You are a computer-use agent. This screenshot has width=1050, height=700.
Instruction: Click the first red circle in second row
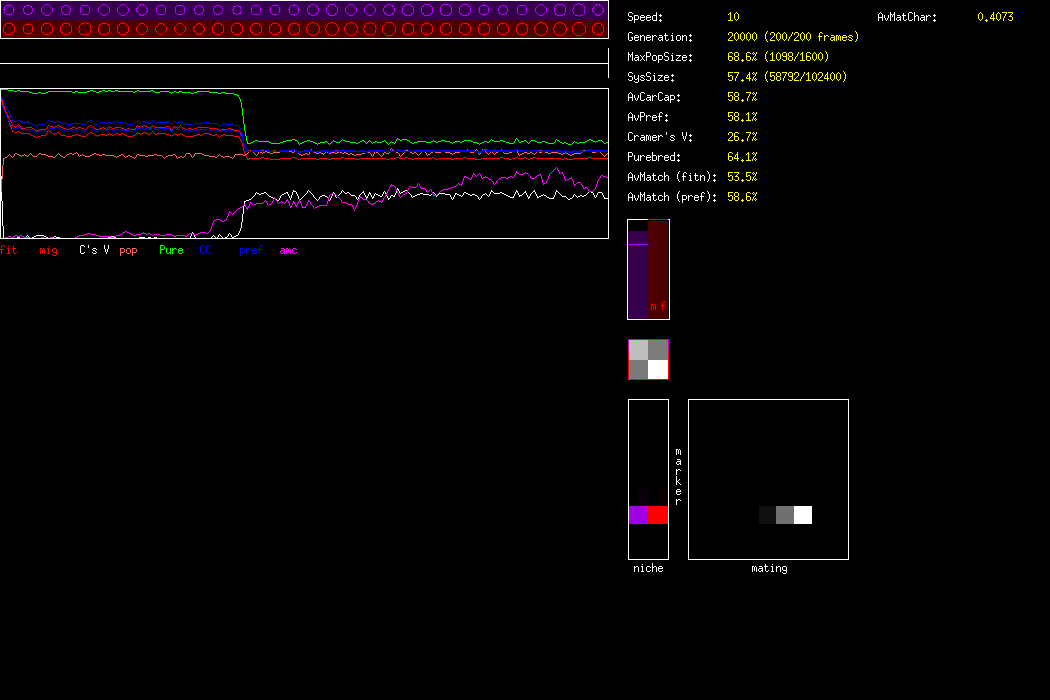click(9, 28)
